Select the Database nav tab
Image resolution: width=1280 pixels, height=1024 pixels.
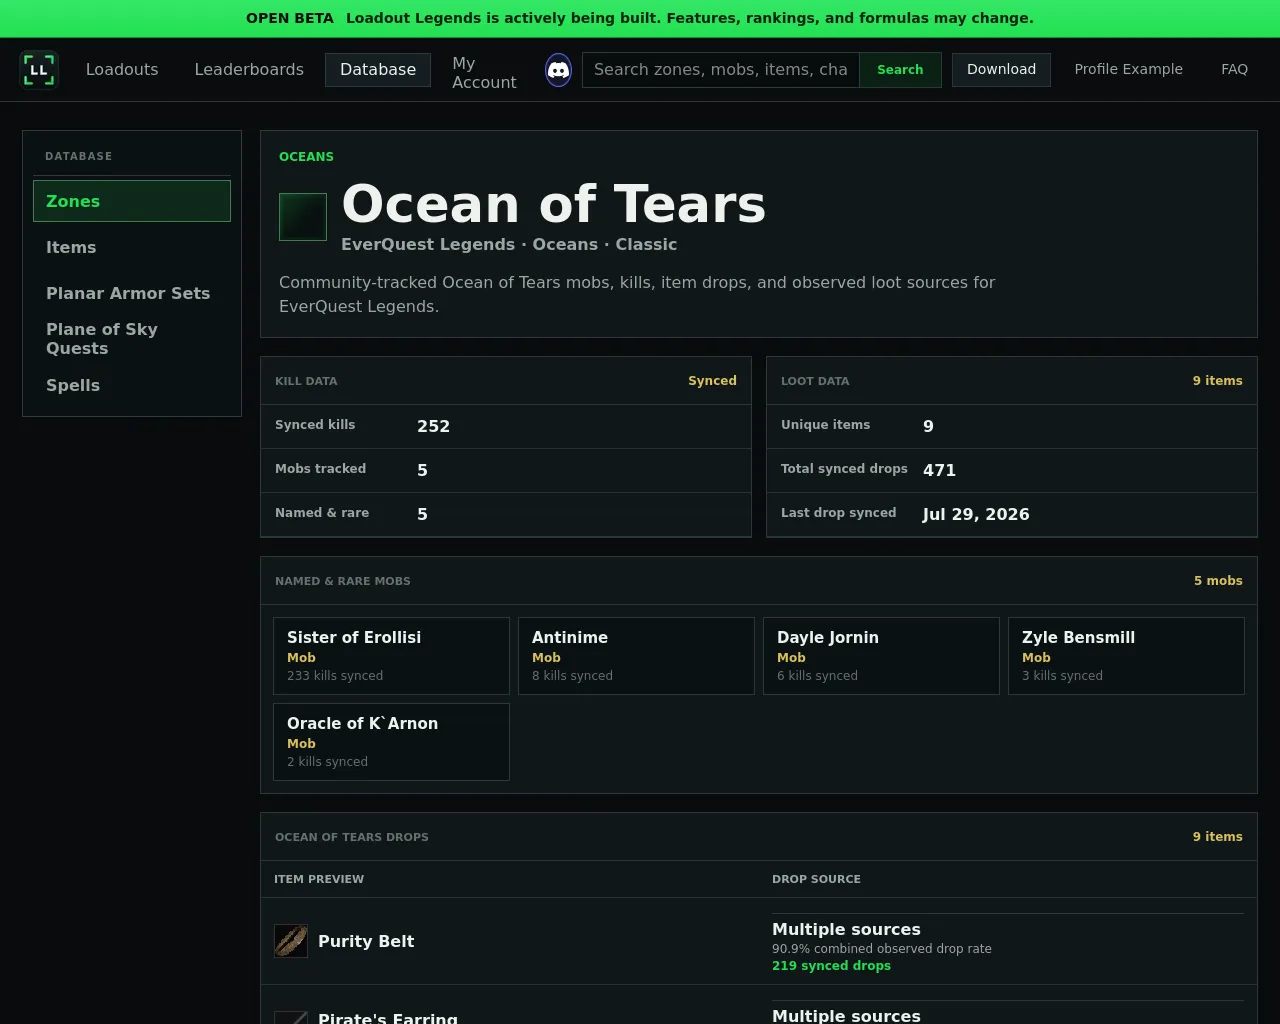(378, 70)
